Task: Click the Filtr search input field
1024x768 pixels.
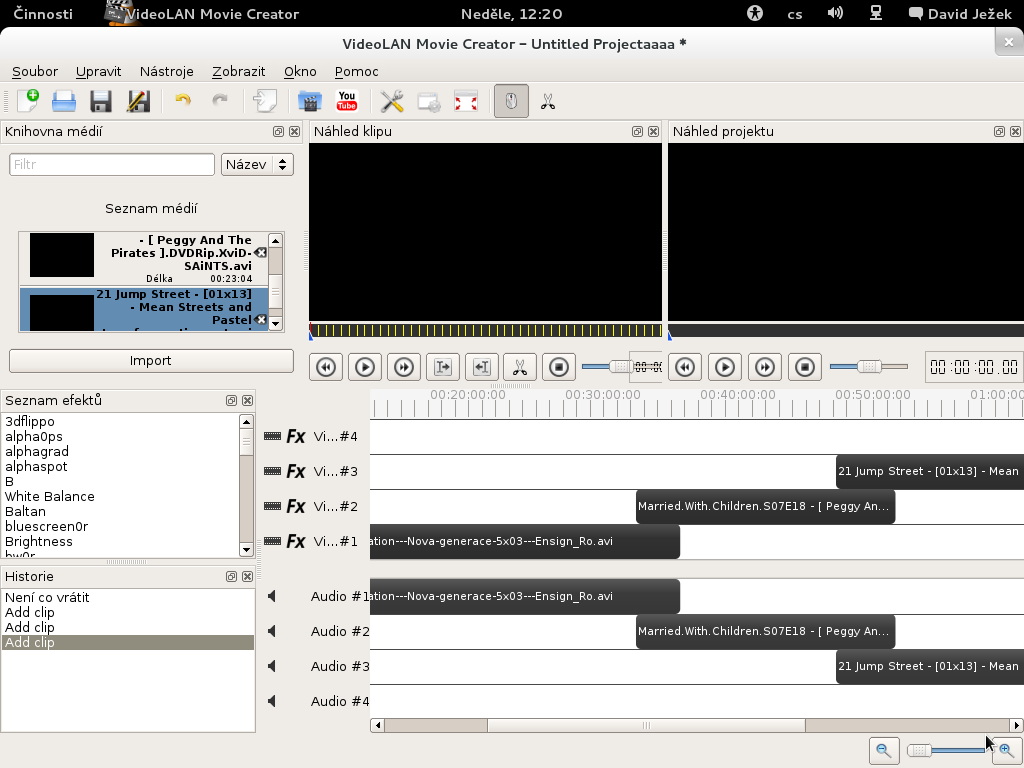Action: (x=112, y=165)
